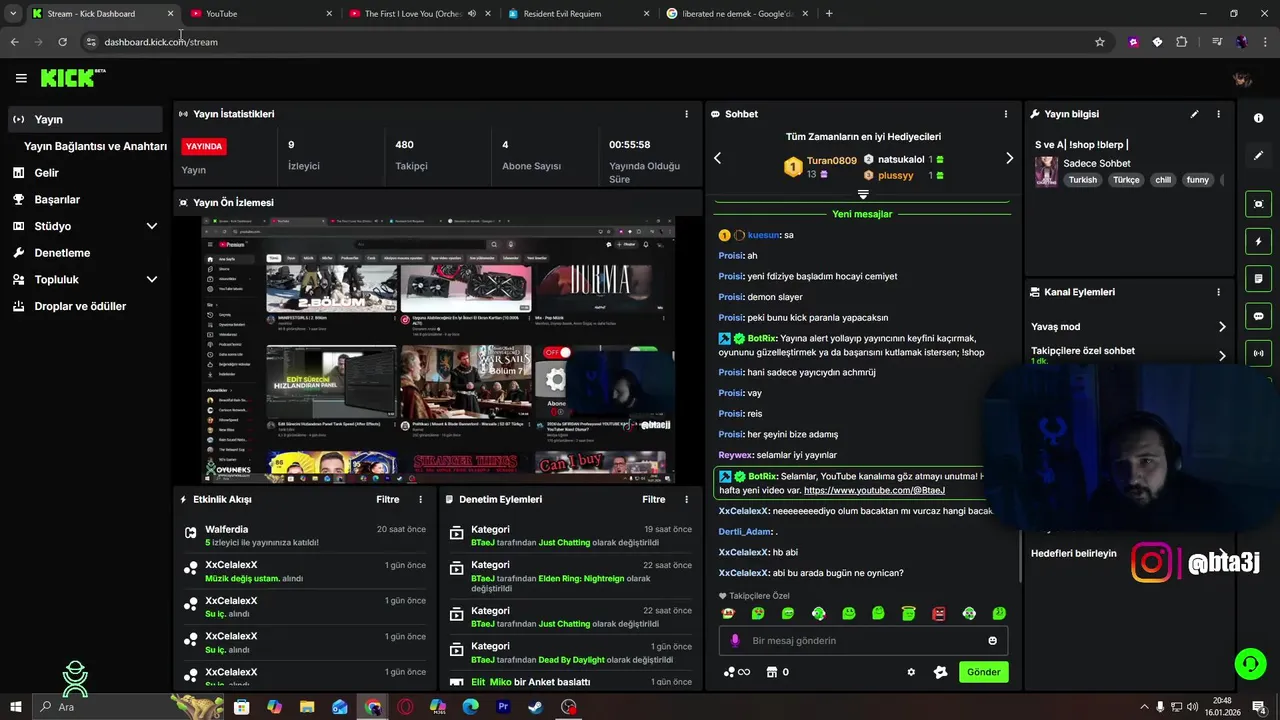Click the chill tag

click(1162, 180)
